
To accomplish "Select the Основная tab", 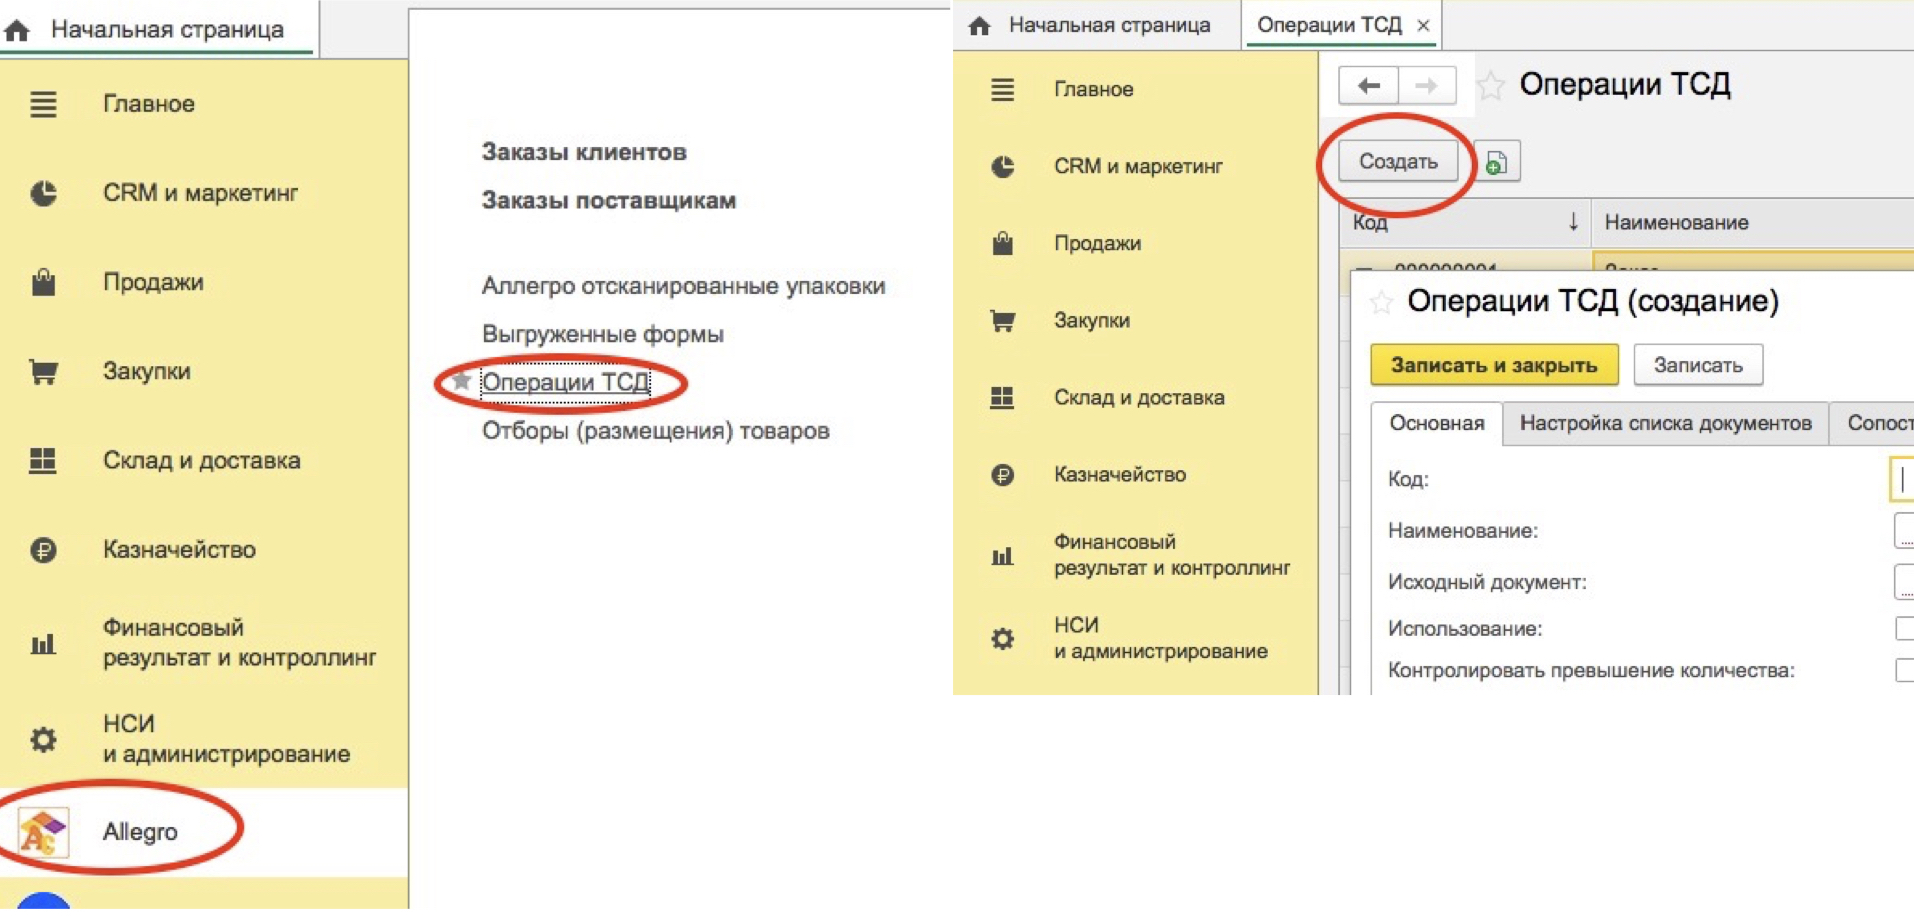I will [x=1436, y=423].
